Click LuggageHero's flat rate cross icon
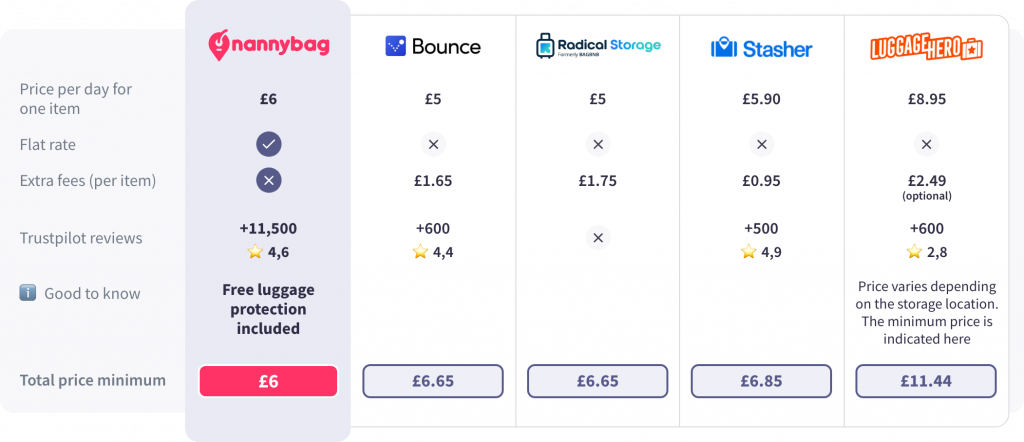 (926, 144)
